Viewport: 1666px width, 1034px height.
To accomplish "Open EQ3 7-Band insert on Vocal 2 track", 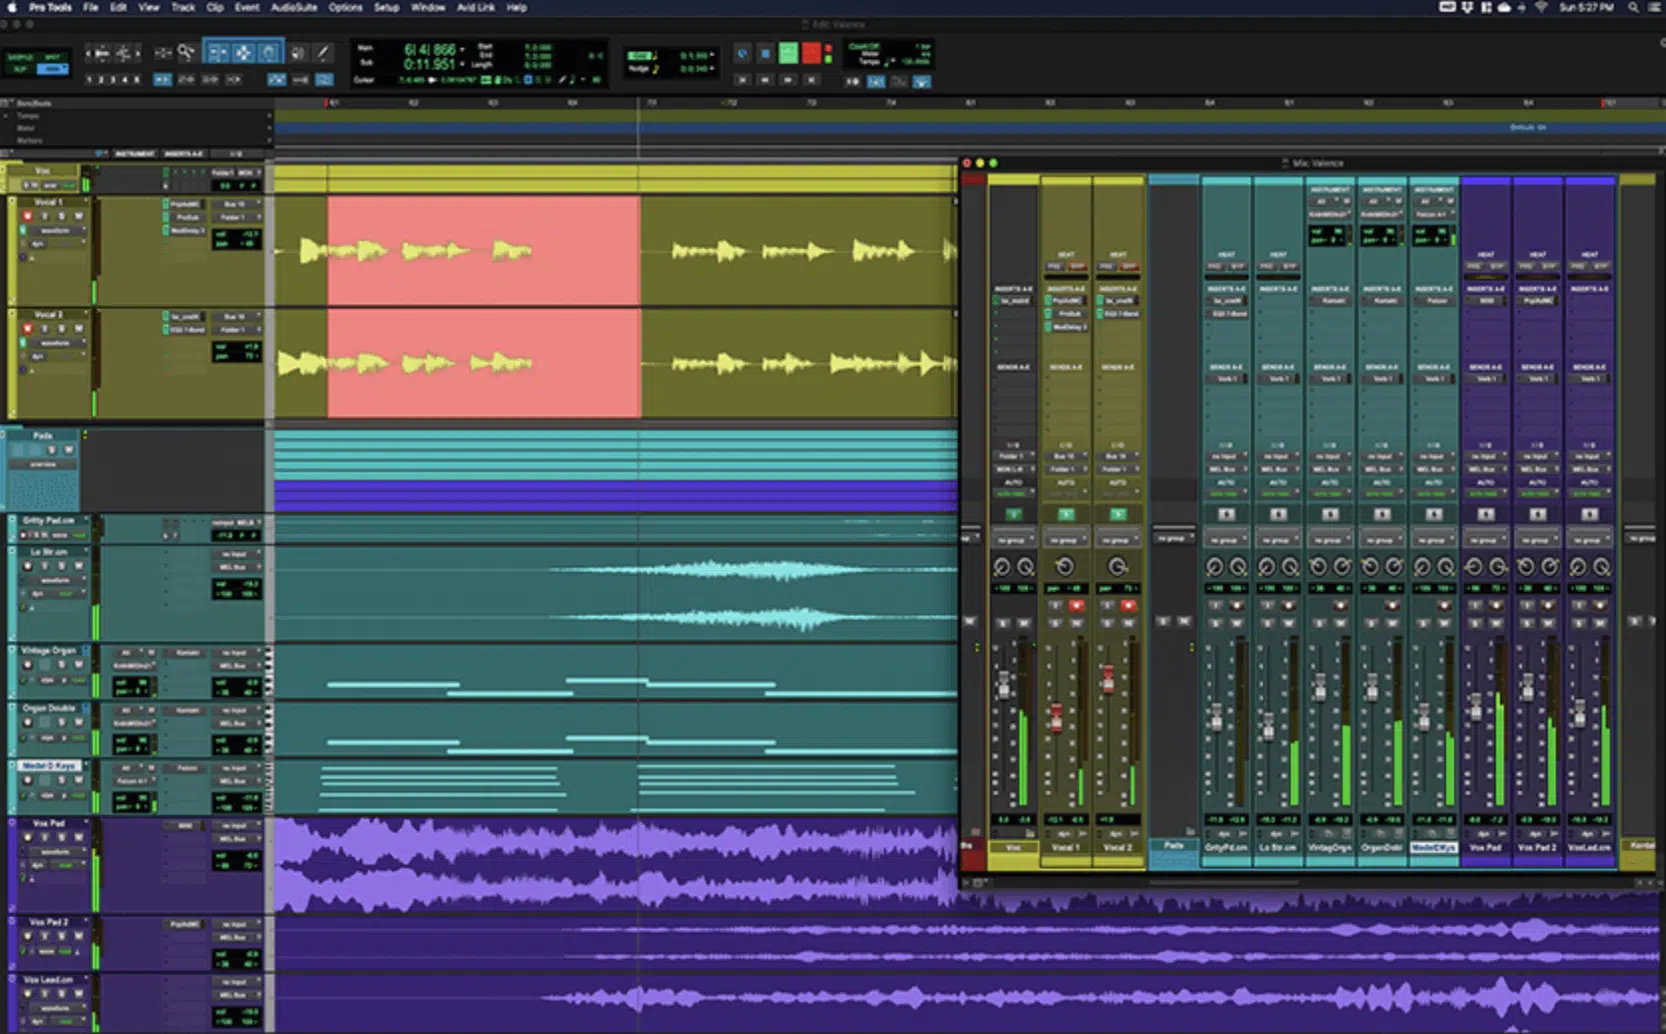I will (x=187, y=330).
